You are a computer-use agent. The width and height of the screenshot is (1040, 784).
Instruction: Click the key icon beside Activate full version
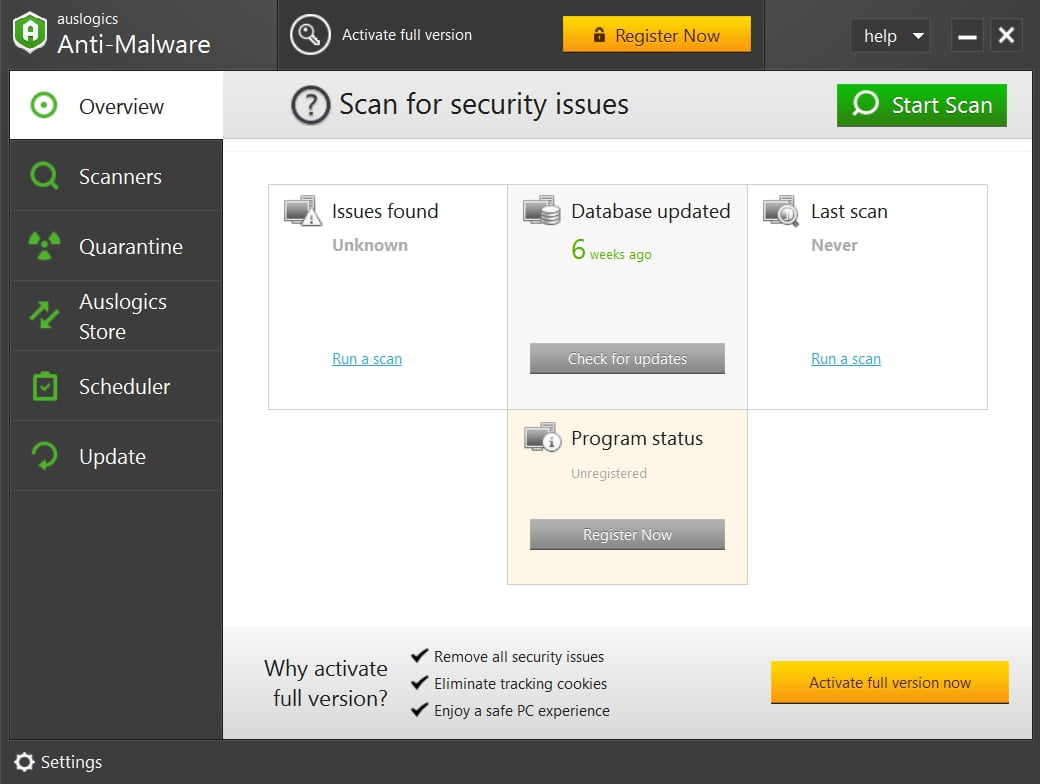310,35
